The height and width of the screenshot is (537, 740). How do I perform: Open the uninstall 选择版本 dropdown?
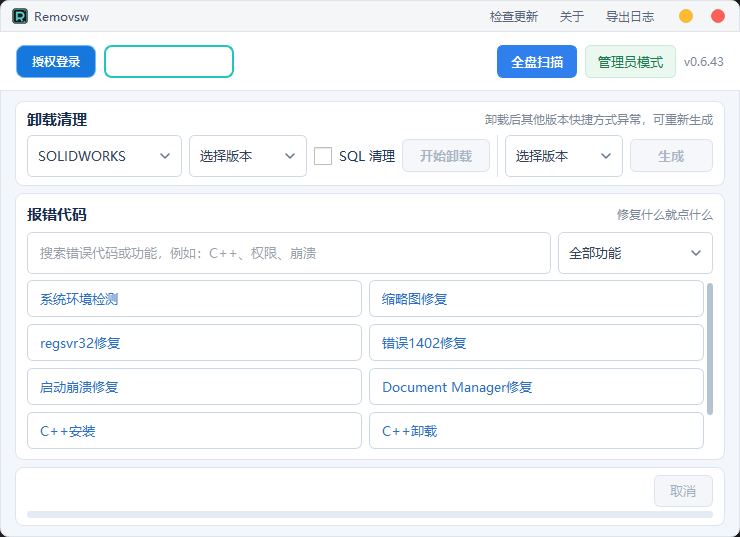tap(248, 156)
